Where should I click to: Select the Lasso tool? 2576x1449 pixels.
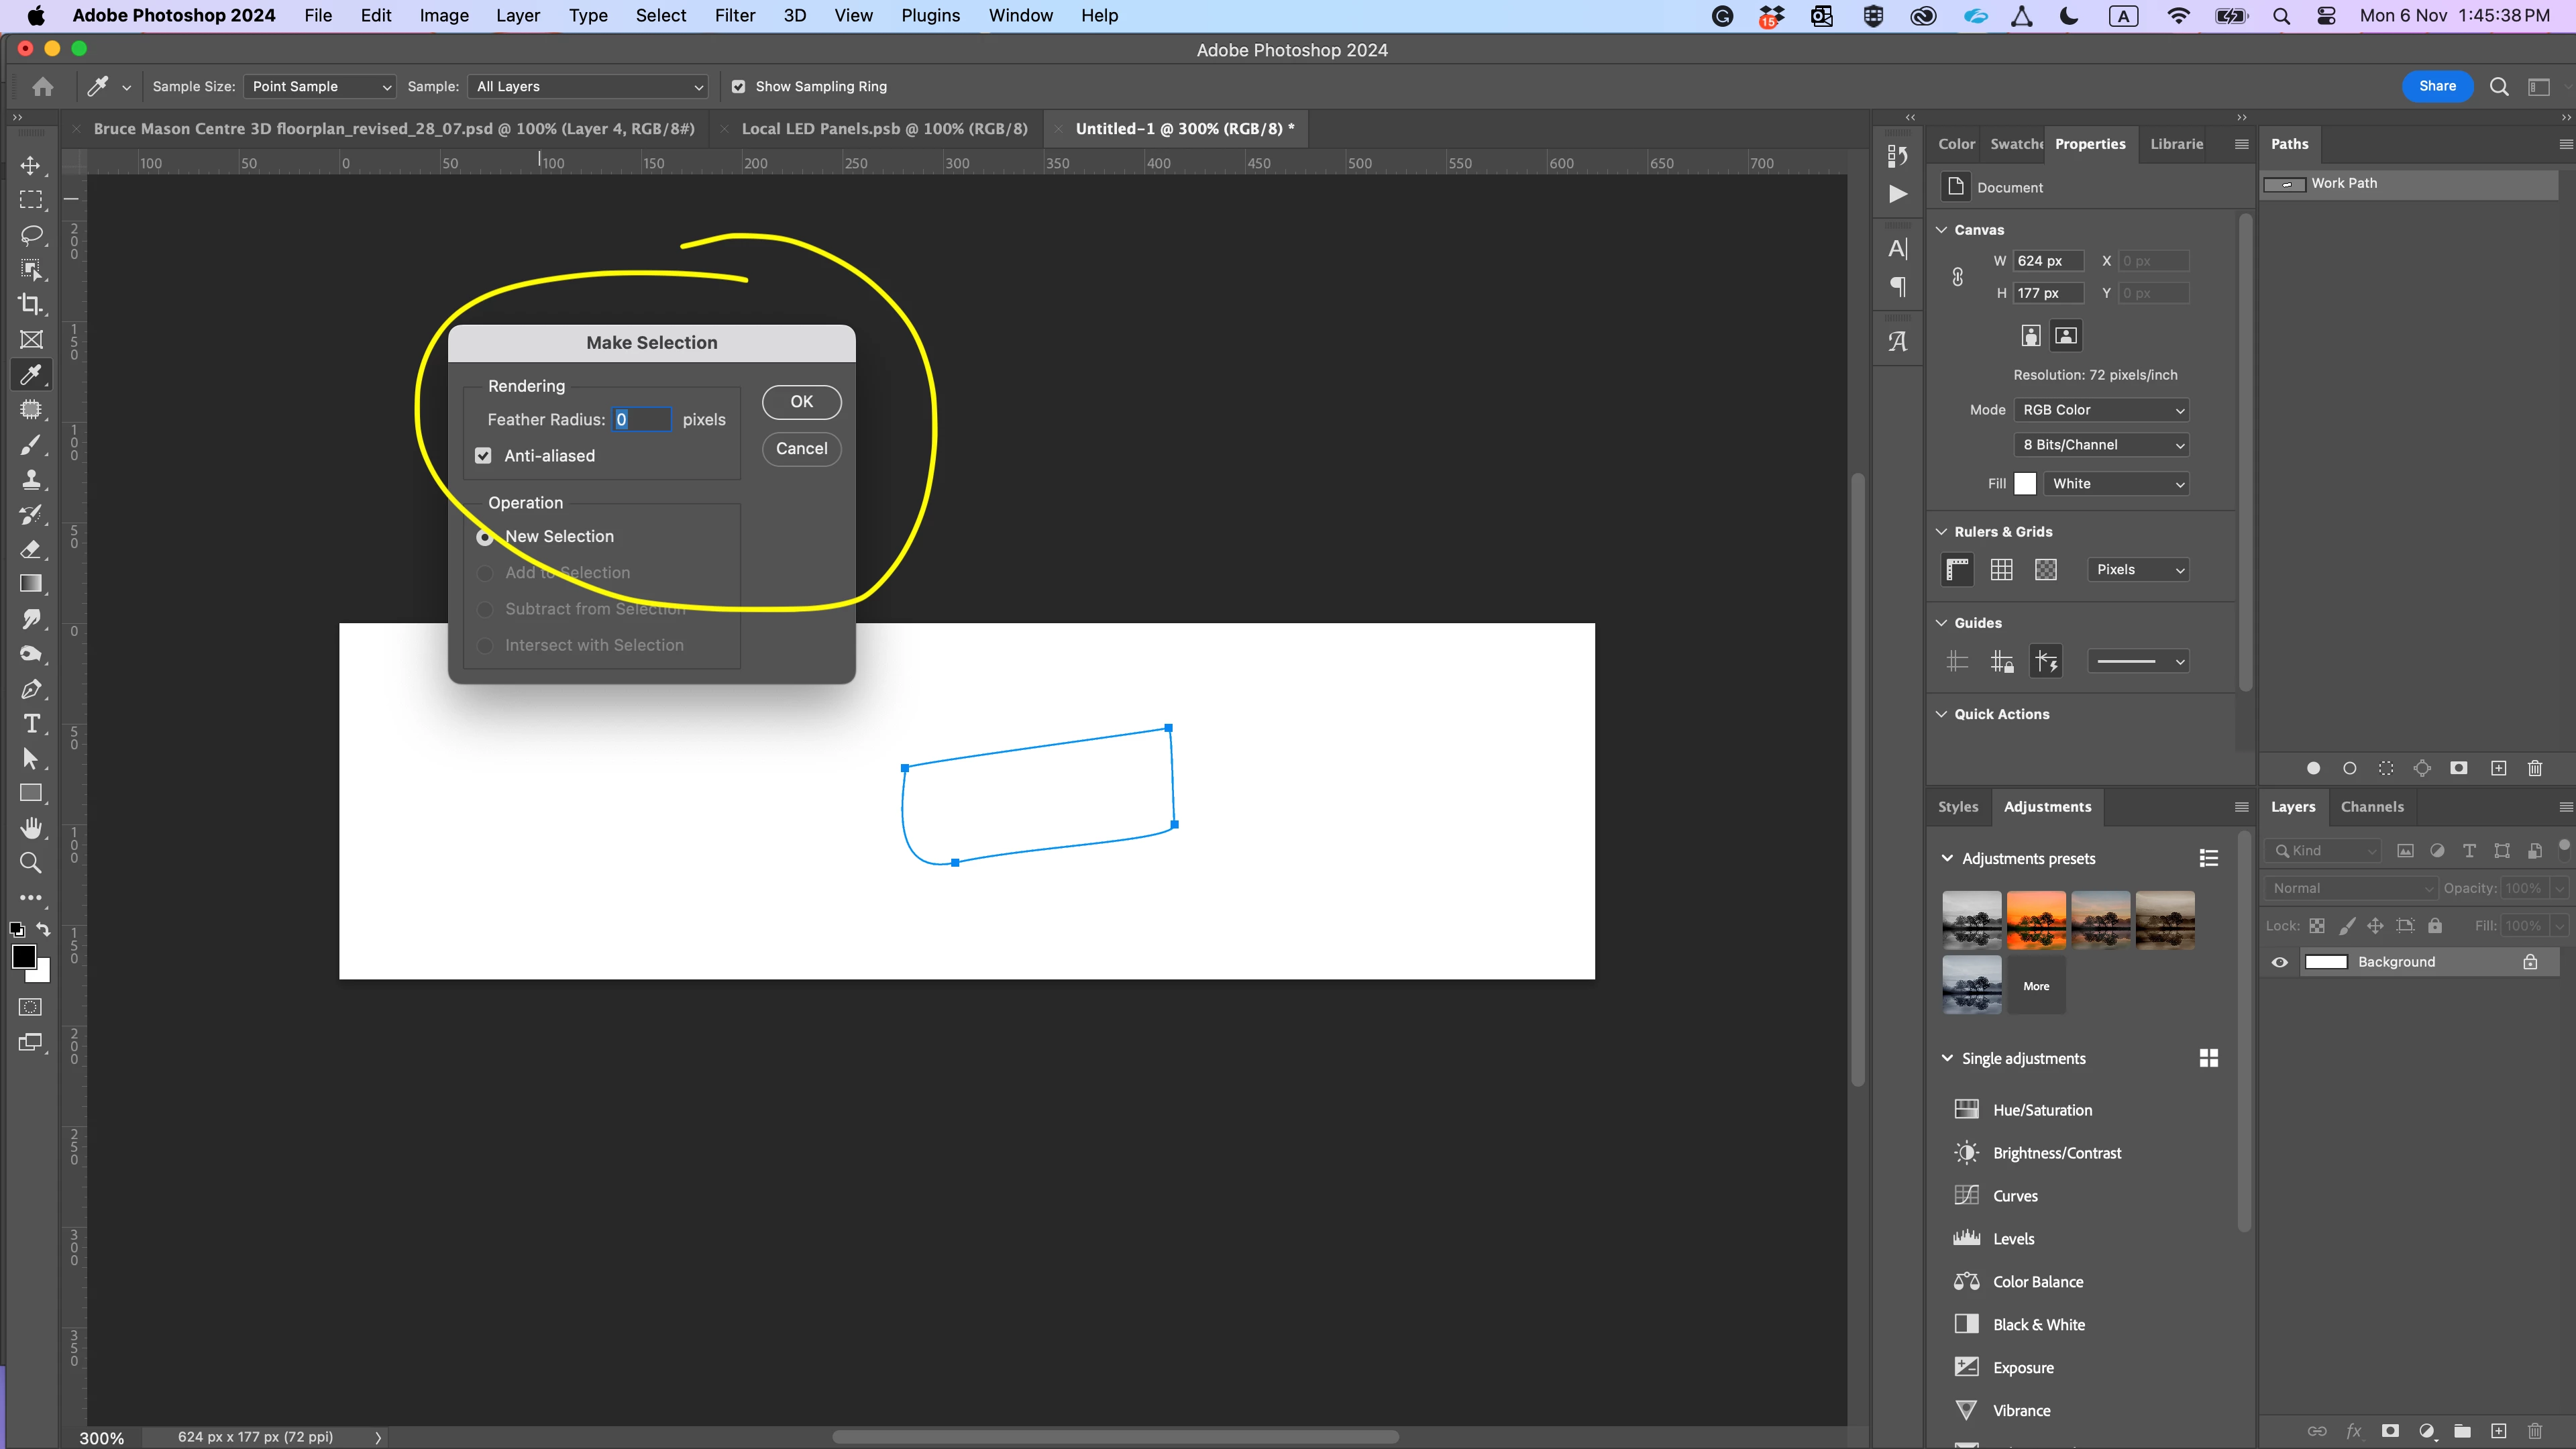[x=31, y=234]
